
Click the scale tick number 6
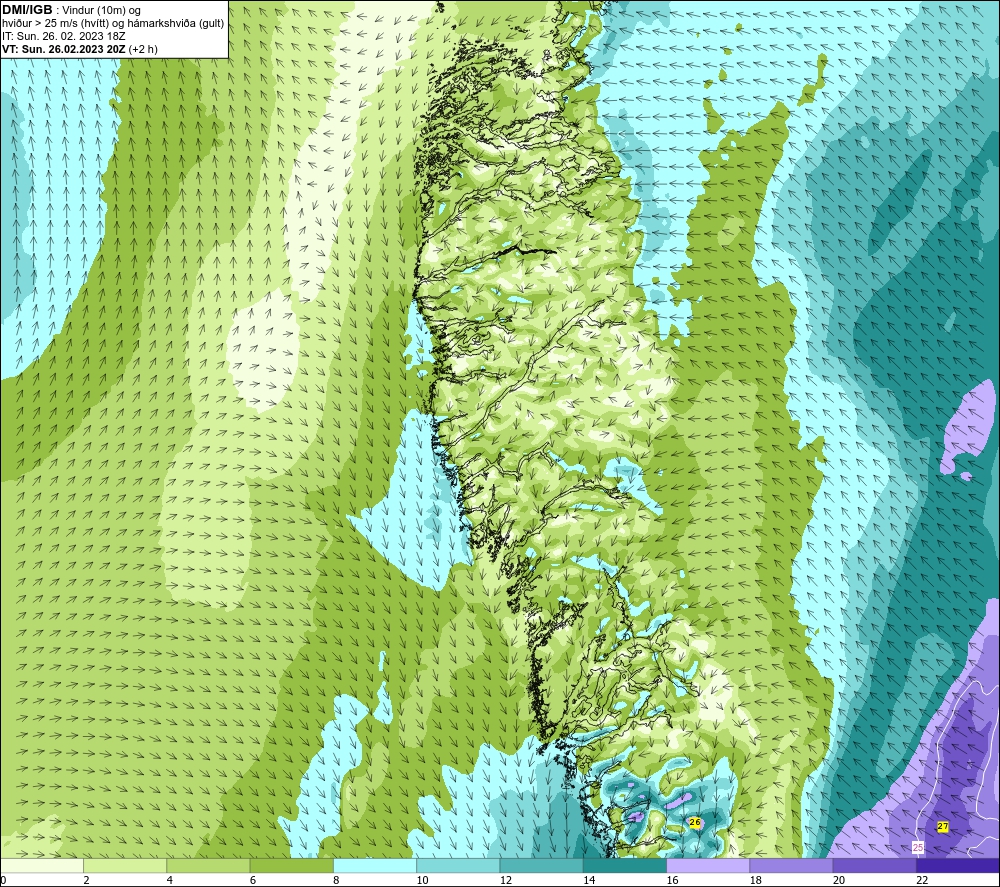(253, 880)
